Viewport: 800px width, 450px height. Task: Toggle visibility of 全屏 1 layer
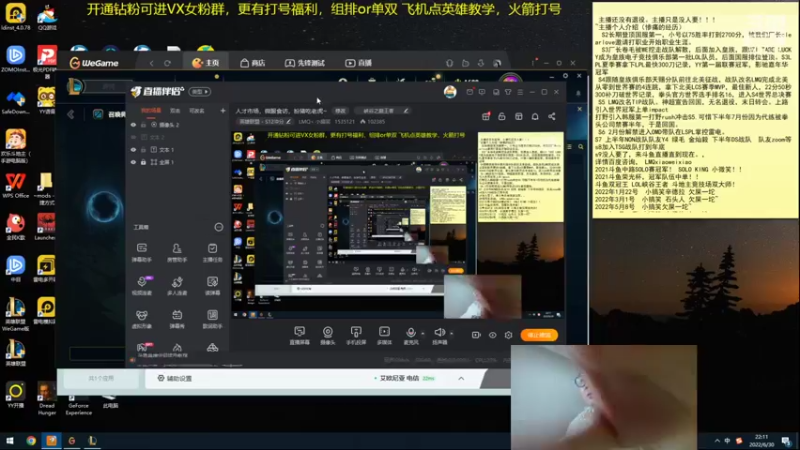coord(134,162)
